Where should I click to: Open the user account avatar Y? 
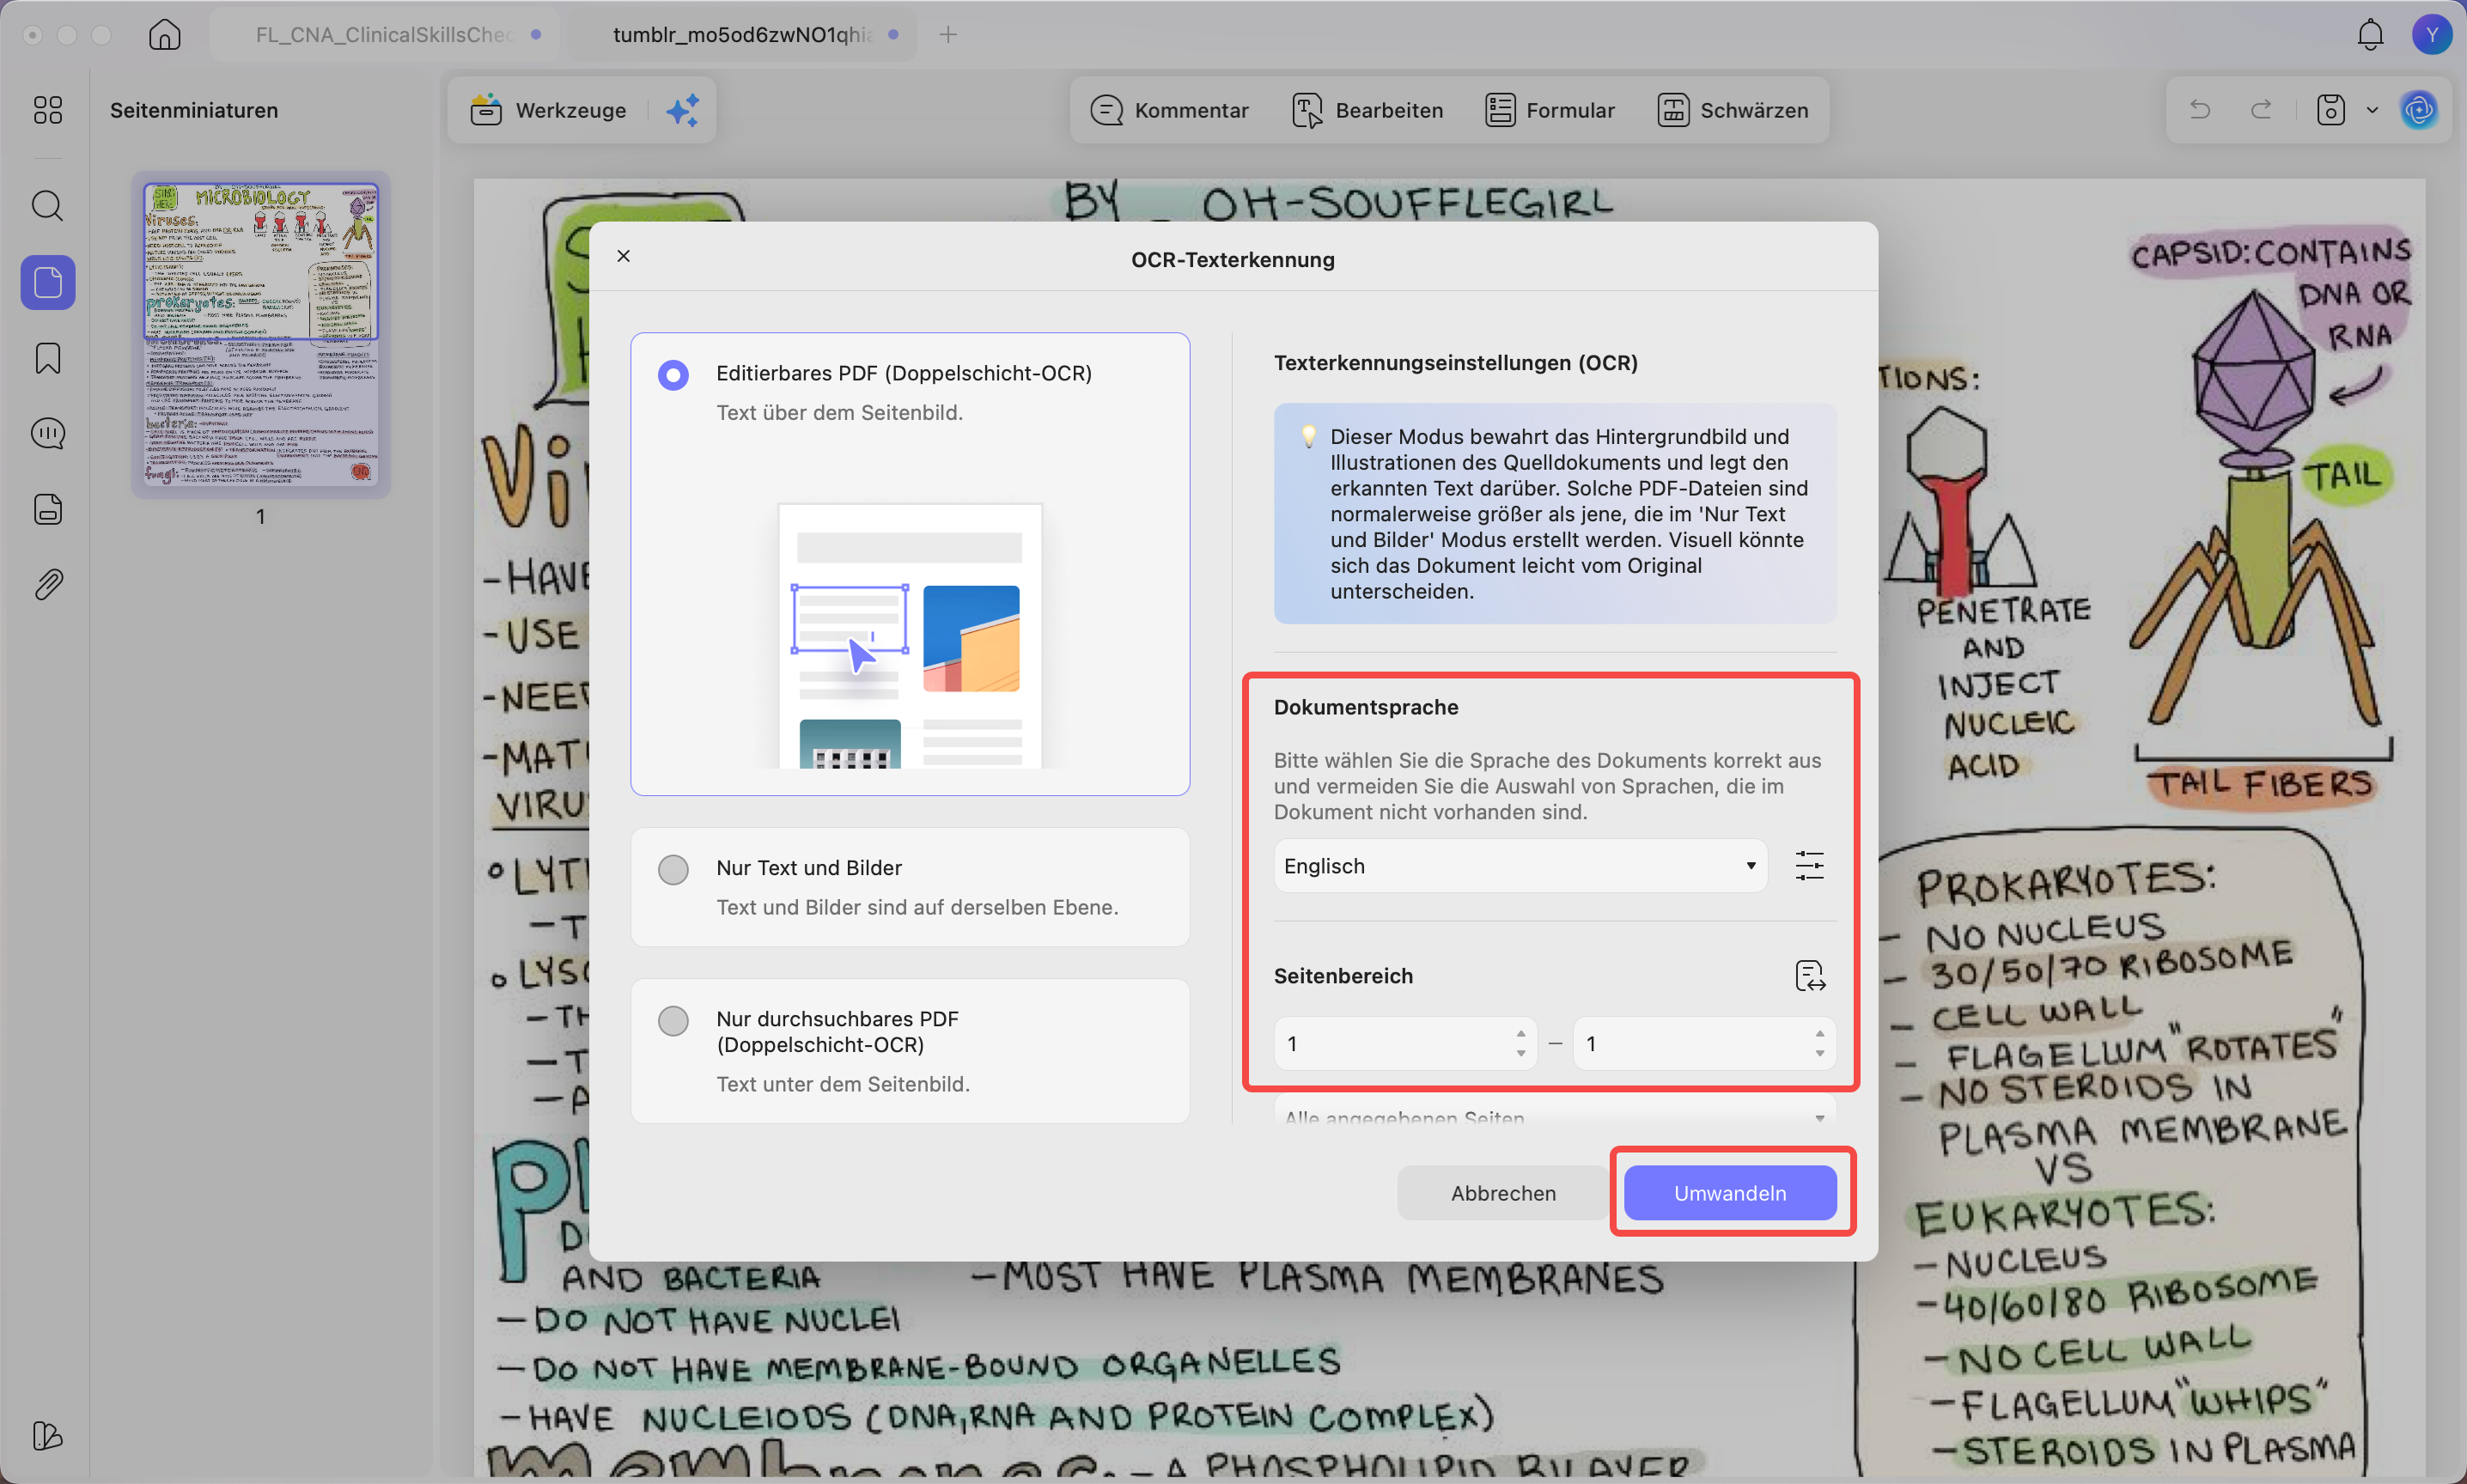point(2432,35)
